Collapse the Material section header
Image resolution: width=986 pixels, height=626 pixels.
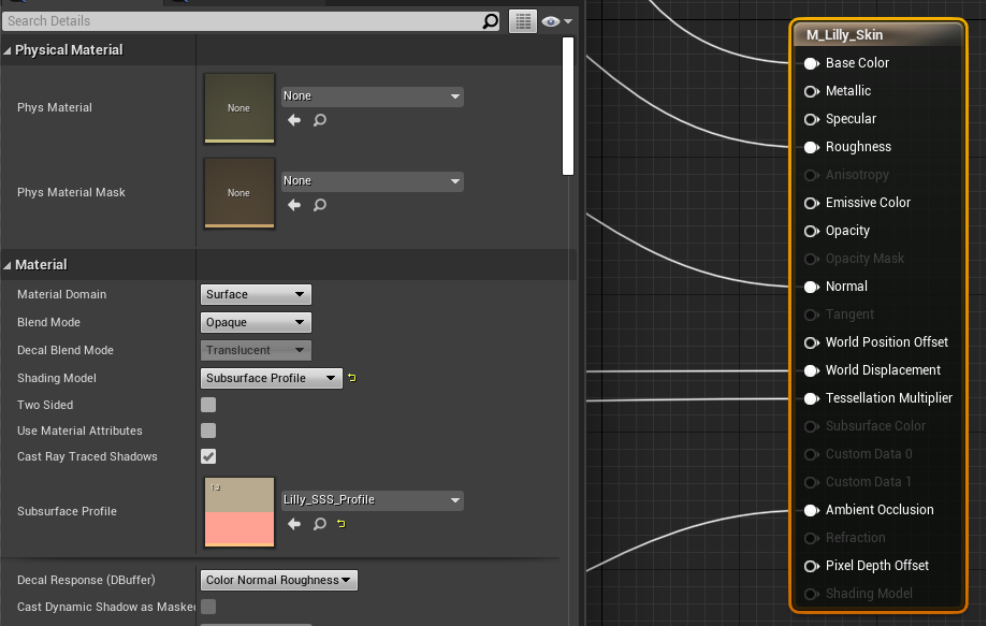pyautogui.click(x=8, y=265)
